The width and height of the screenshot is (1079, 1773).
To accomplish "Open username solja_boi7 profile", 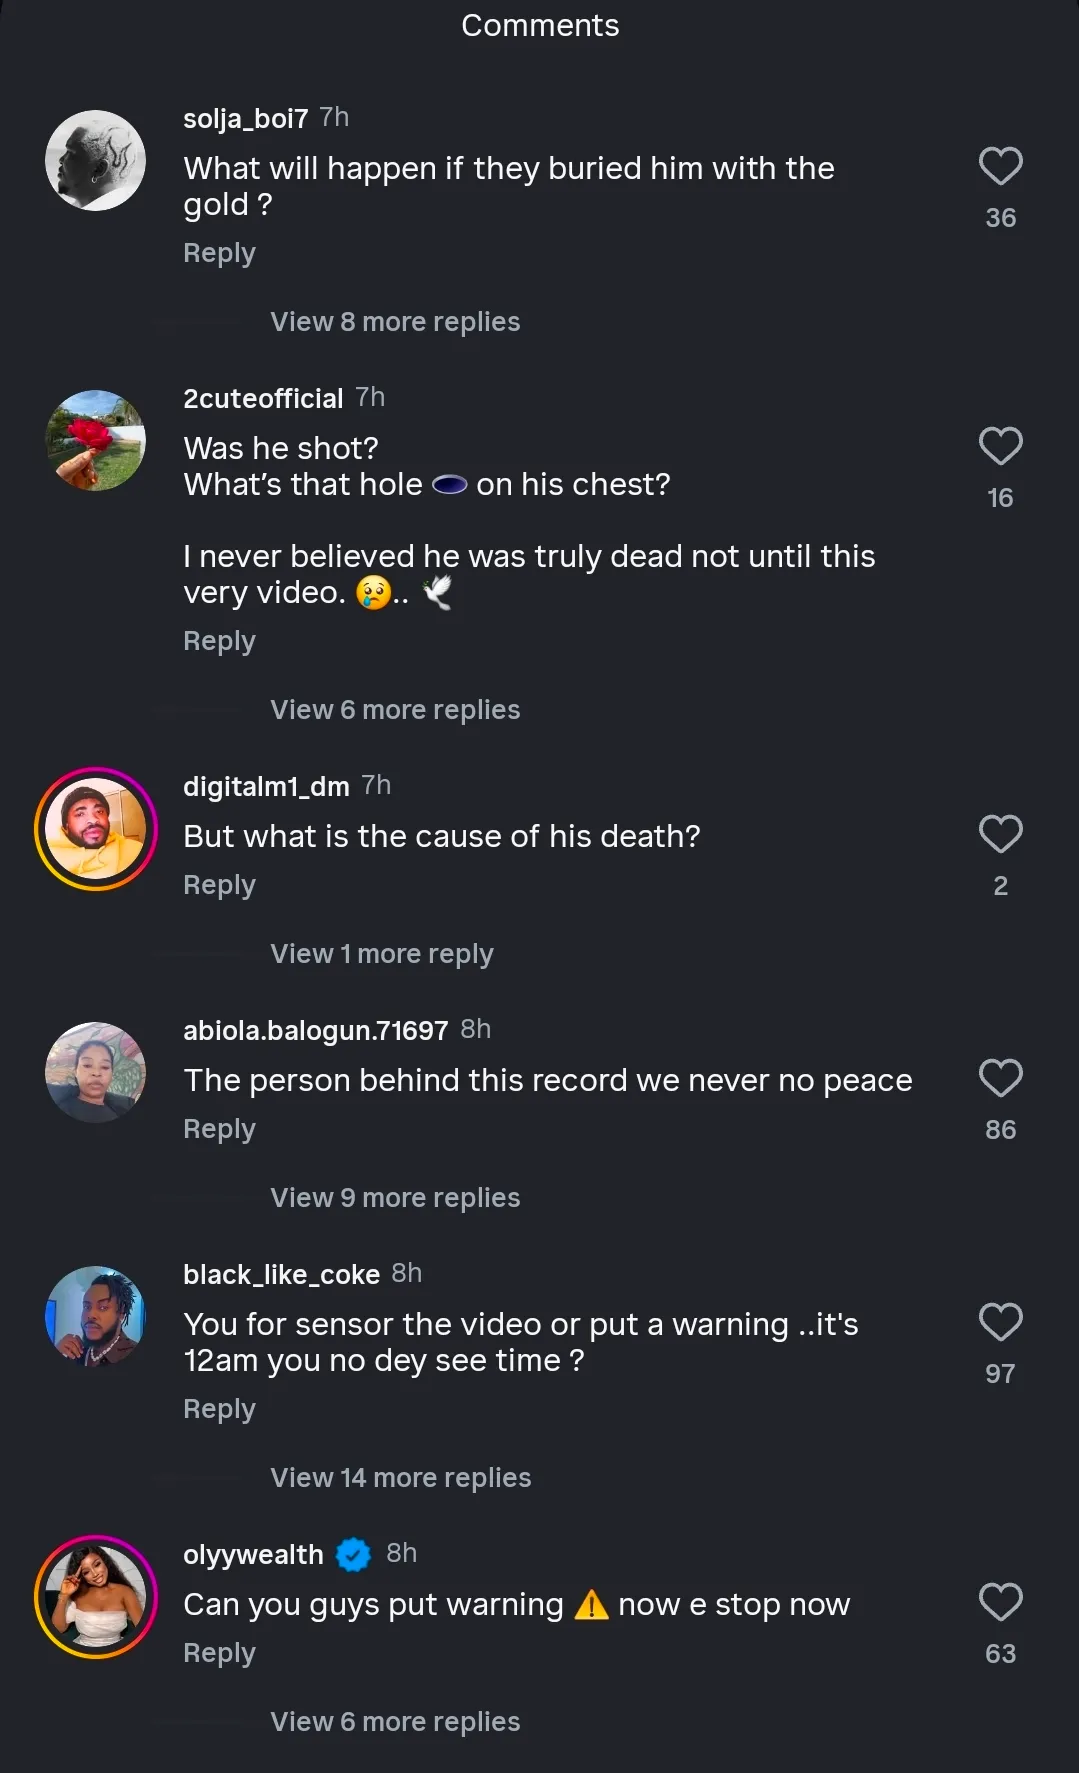I will [245, 118].
